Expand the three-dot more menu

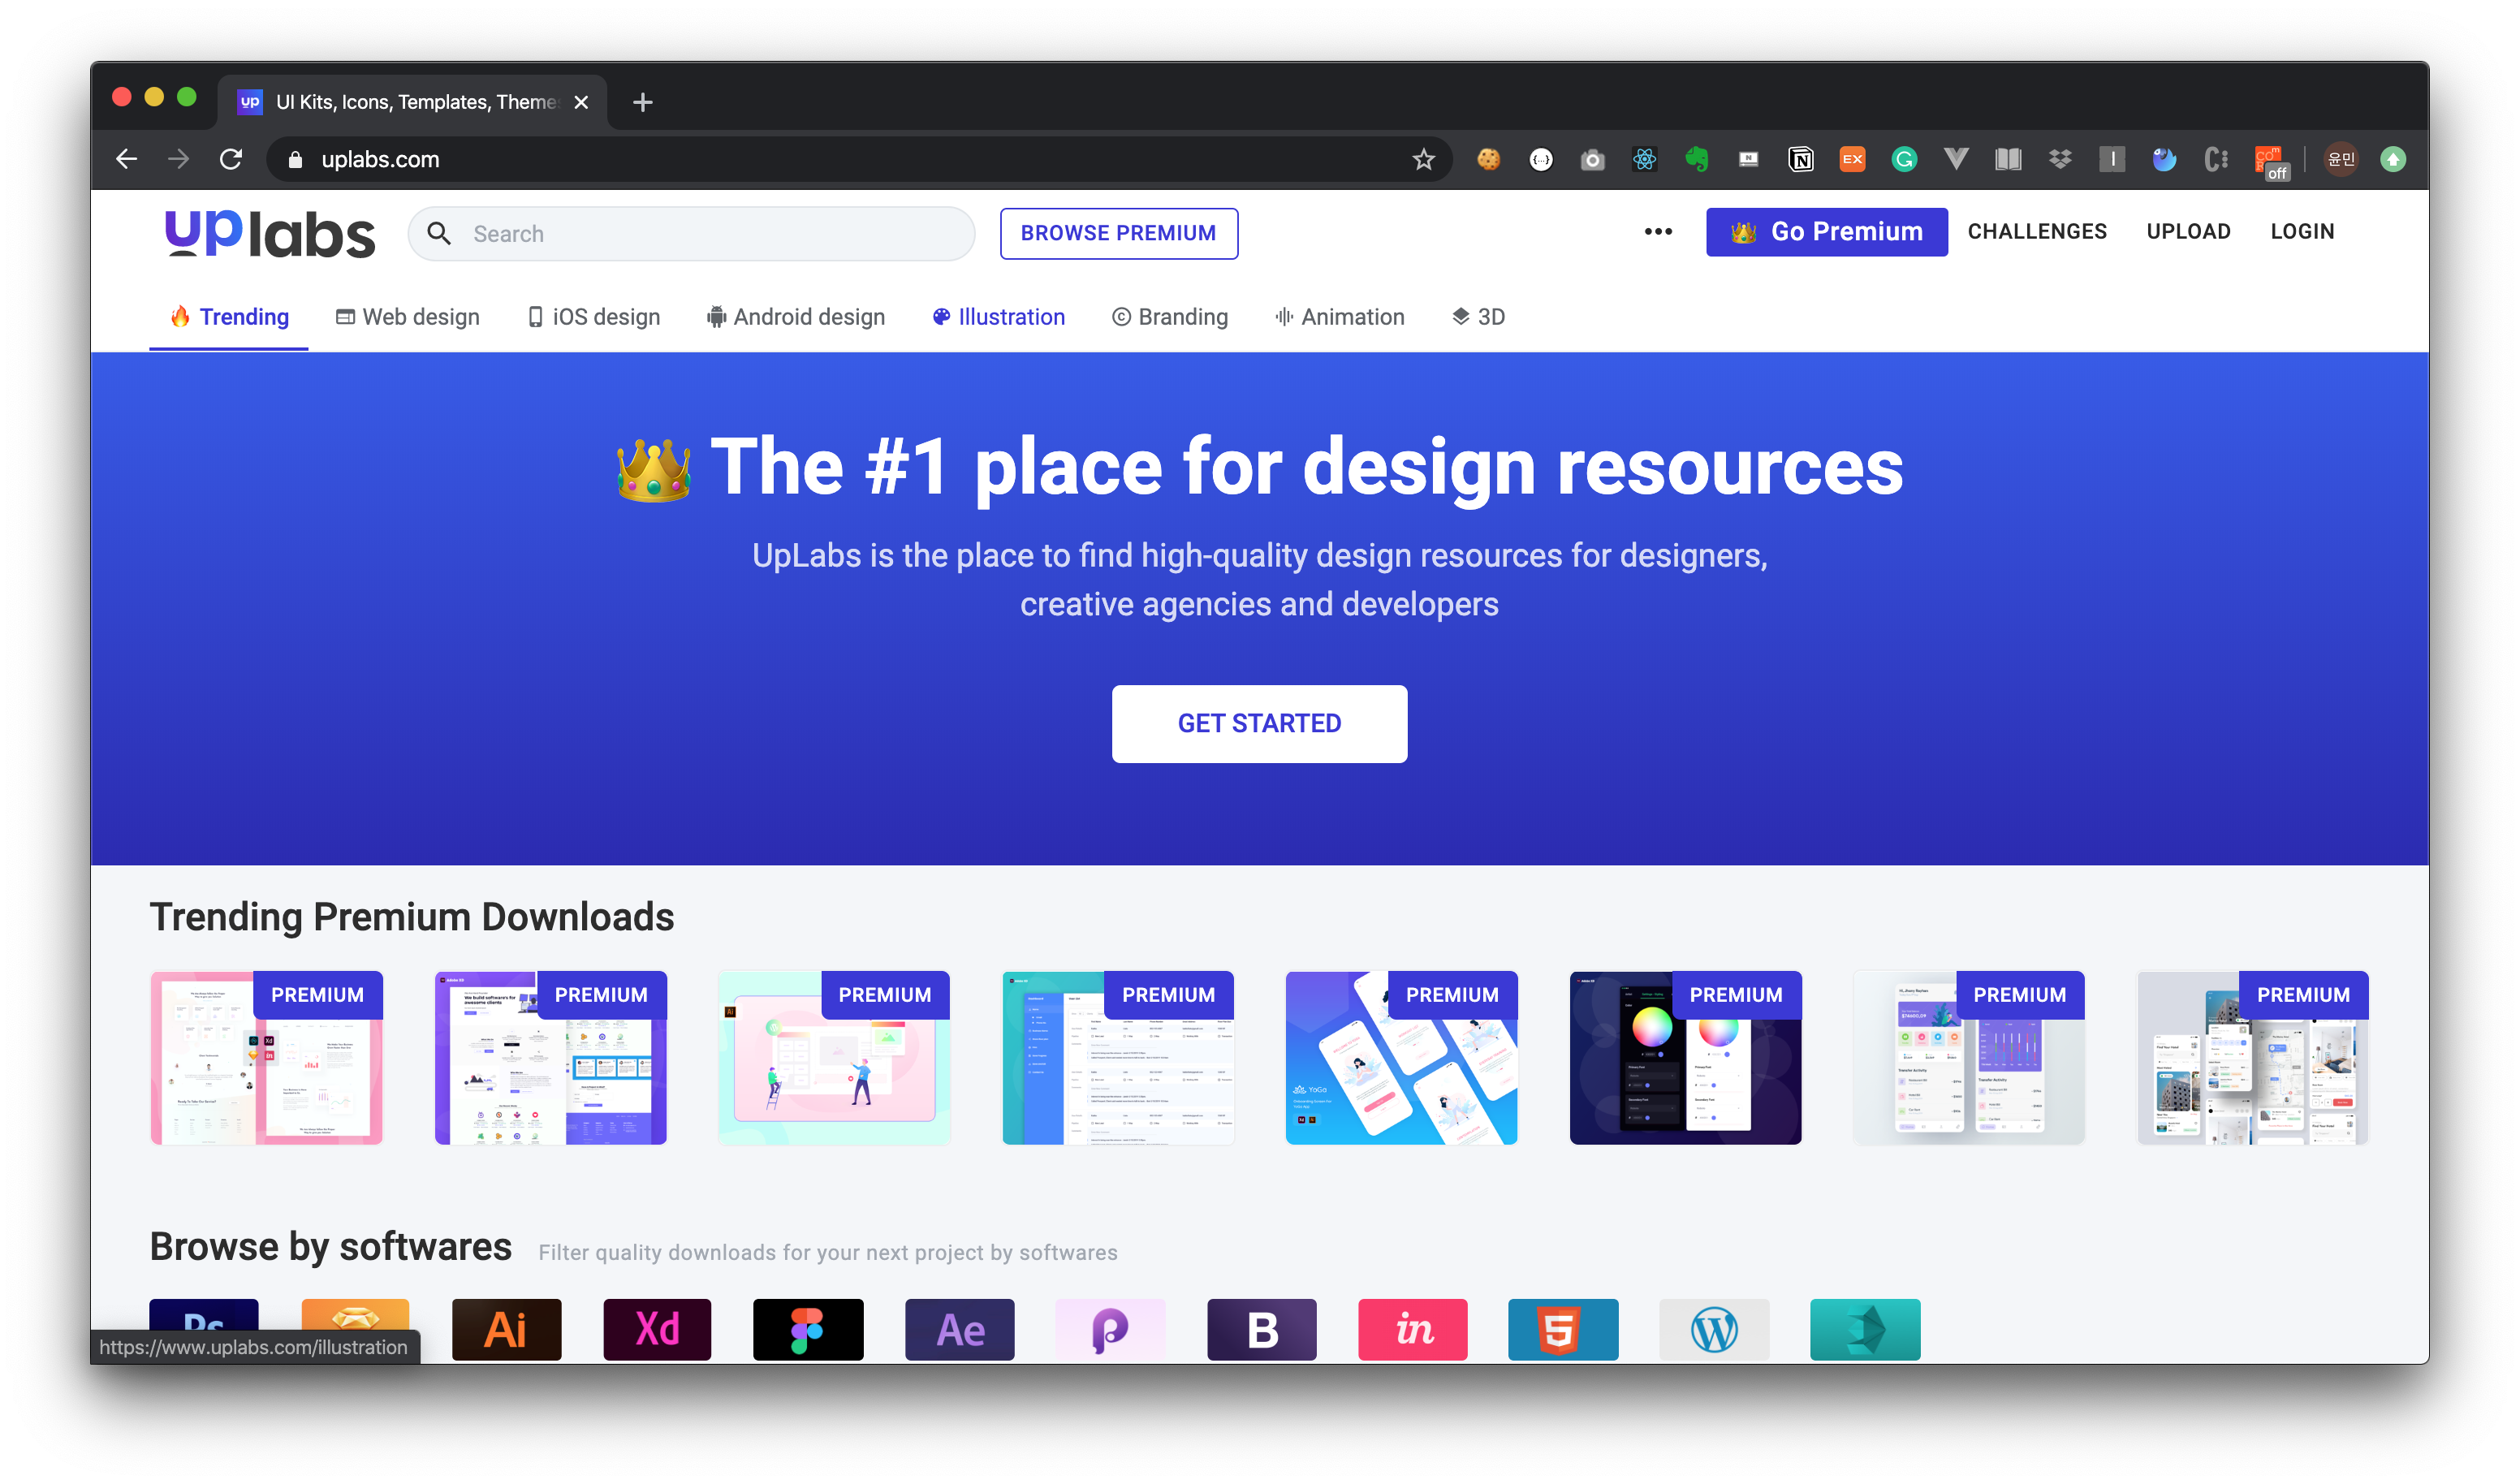pyautogui.click(x=1657, y=232)
